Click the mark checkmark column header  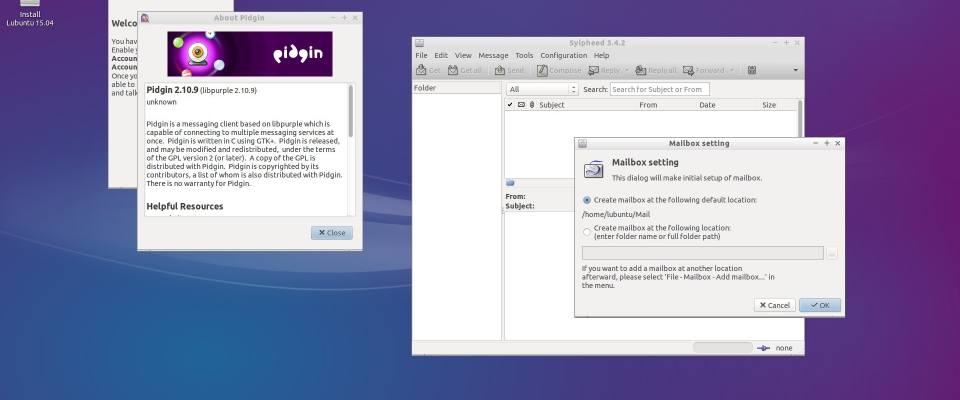(x=510, y=105)
